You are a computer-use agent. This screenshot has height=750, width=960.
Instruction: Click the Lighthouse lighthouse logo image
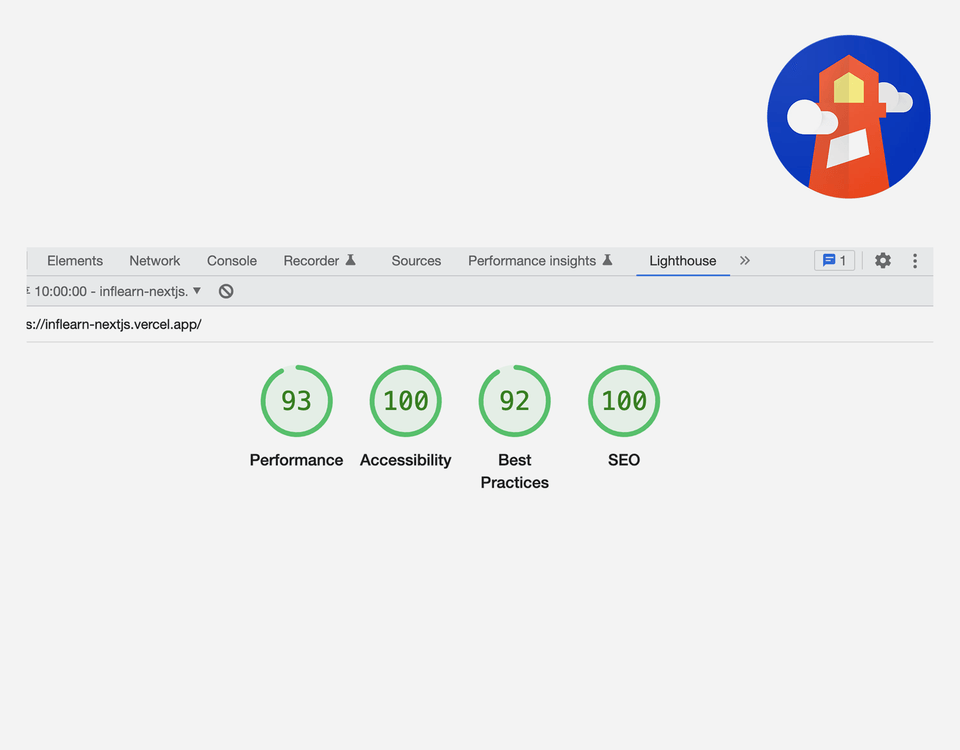tap(849, 116)
